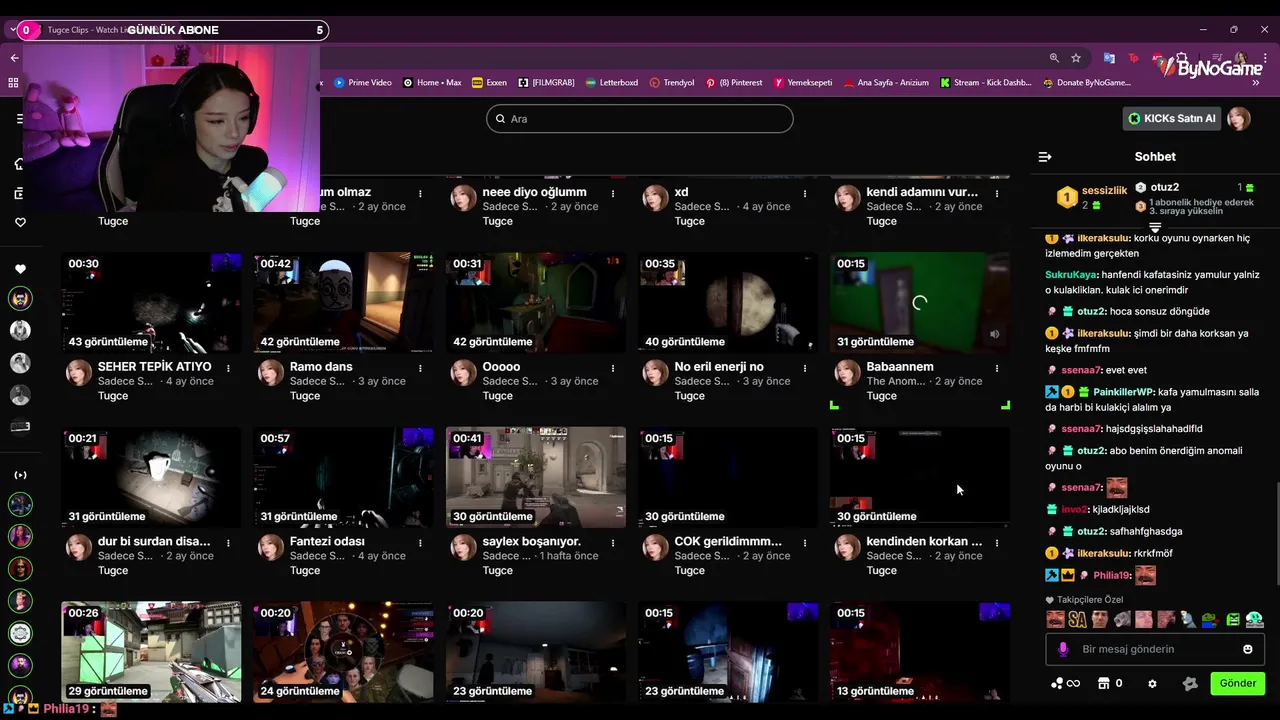
Task: Insert the SA emote
Action: (x=1077, y=620)
